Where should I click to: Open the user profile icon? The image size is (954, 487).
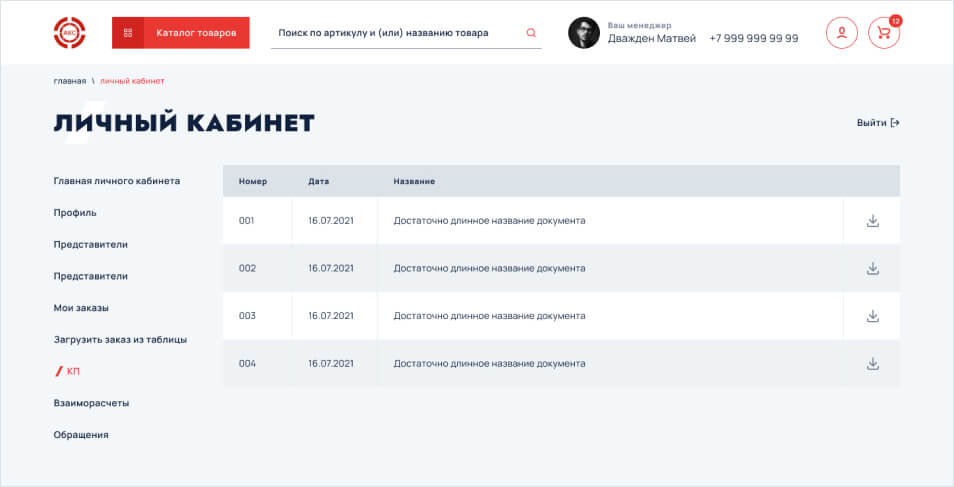point(841,33)
